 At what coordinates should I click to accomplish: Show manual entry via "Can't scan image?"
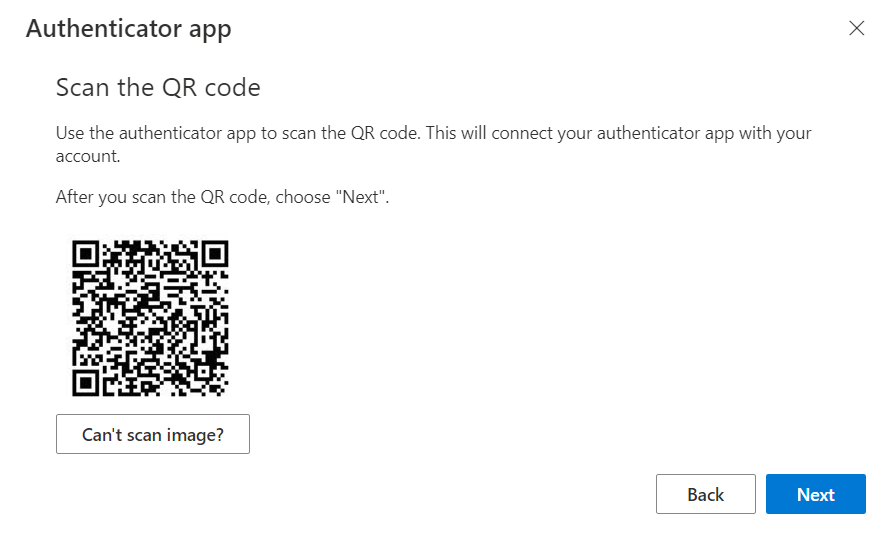click(x=153, y=434)
